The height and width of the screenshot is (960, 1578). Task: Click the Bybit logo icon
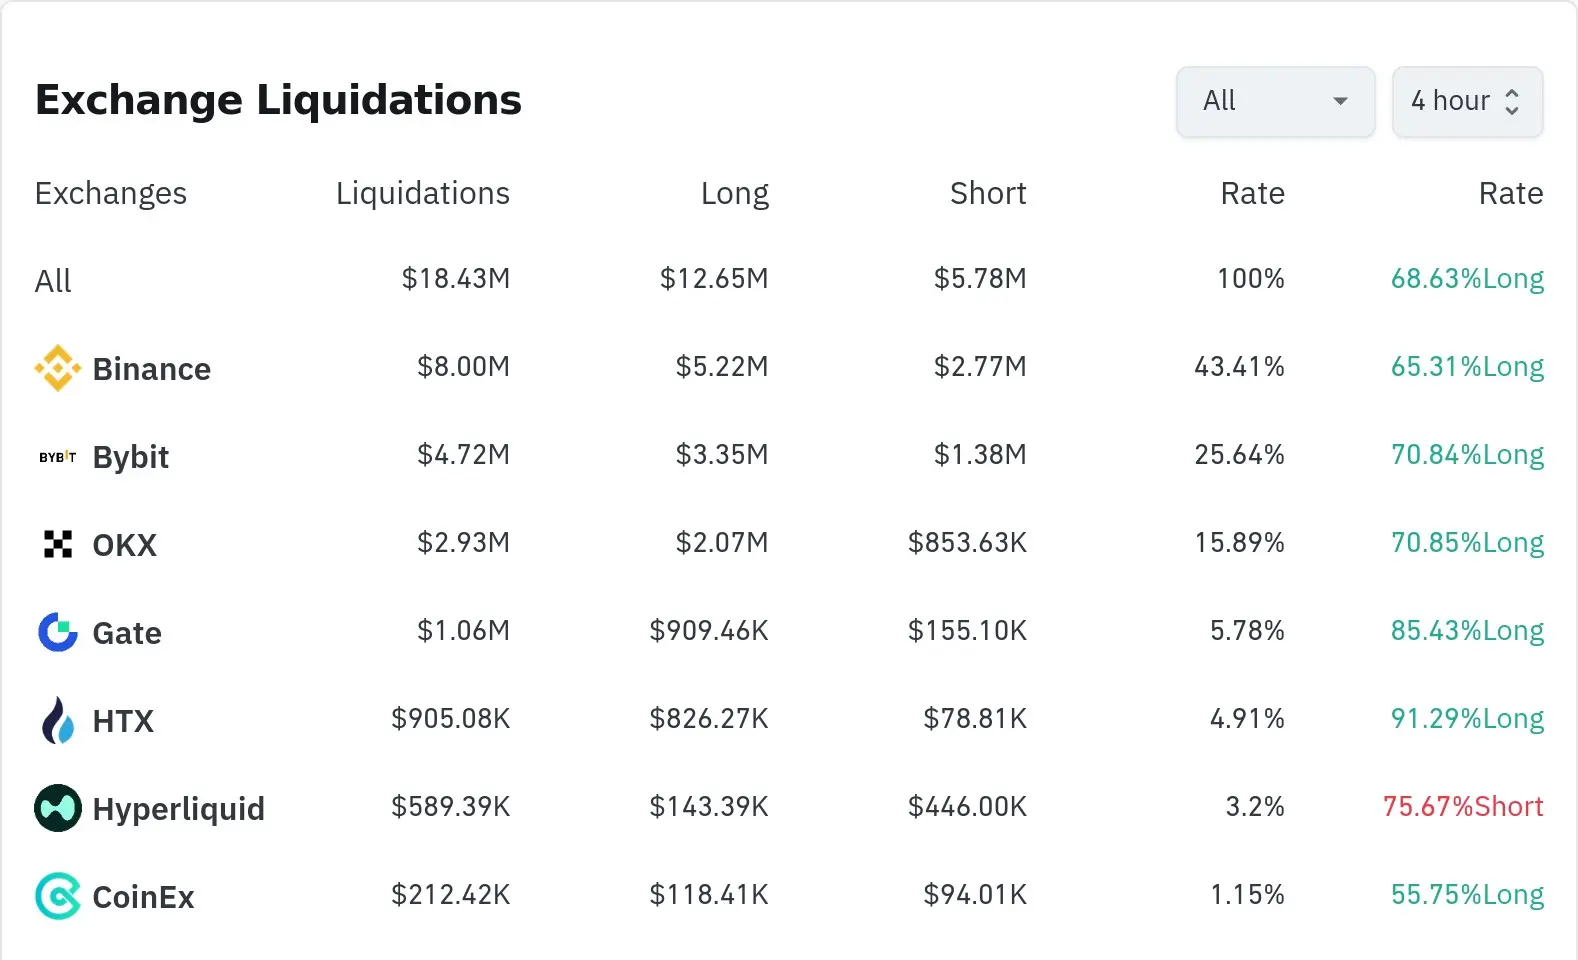[x=57, y=457]
